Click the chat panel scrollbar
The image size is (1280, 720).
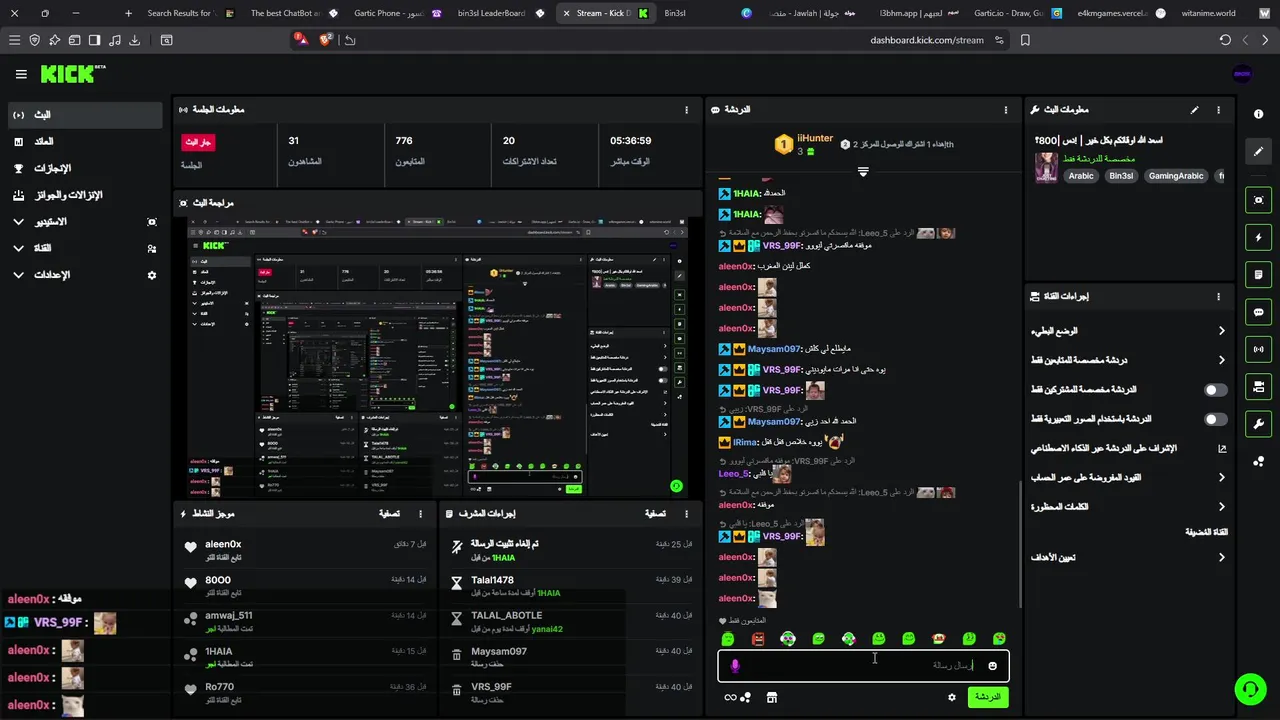1019,545
